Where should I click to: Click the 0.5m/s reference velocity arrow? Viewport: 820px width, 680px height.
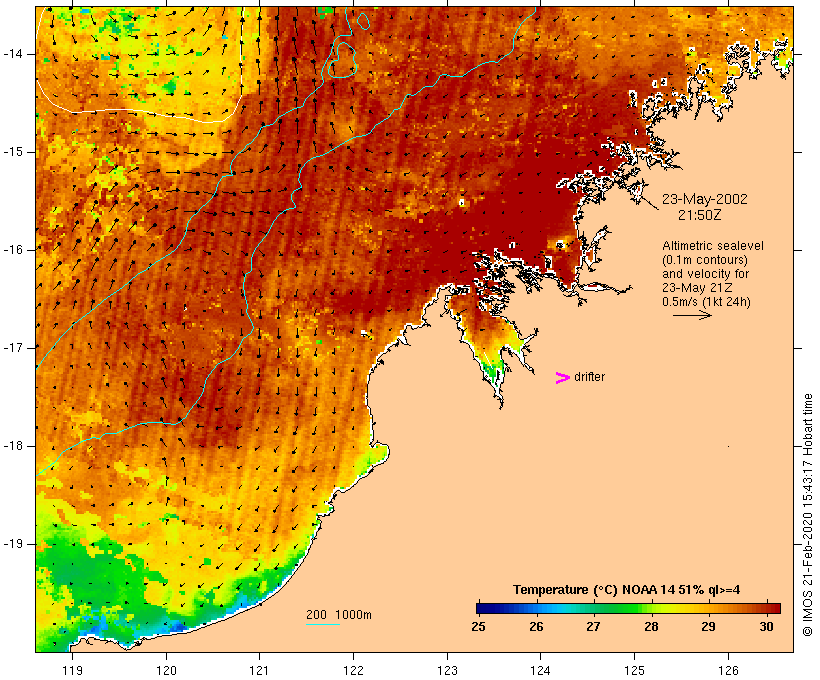pos(692,315)
